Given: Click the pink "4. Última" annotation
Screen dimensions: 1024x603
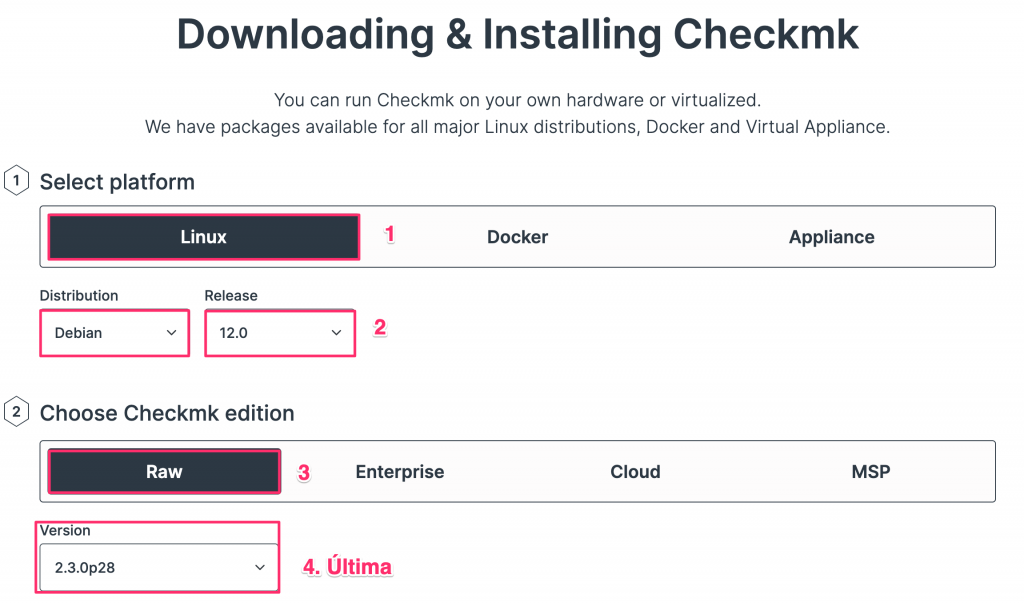Looking at the screenshot, I should 347,567.
